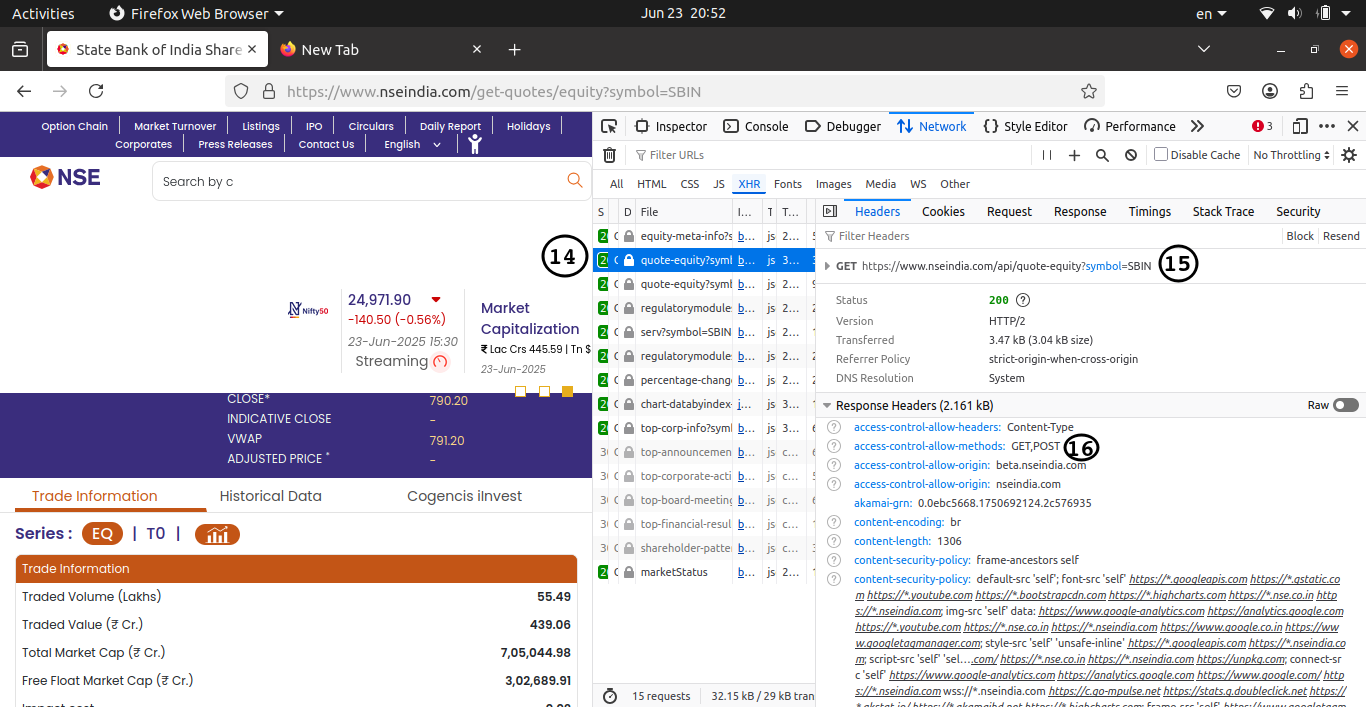Click the NSE logo
The image size is (1366, 707).
coord(65,177)
